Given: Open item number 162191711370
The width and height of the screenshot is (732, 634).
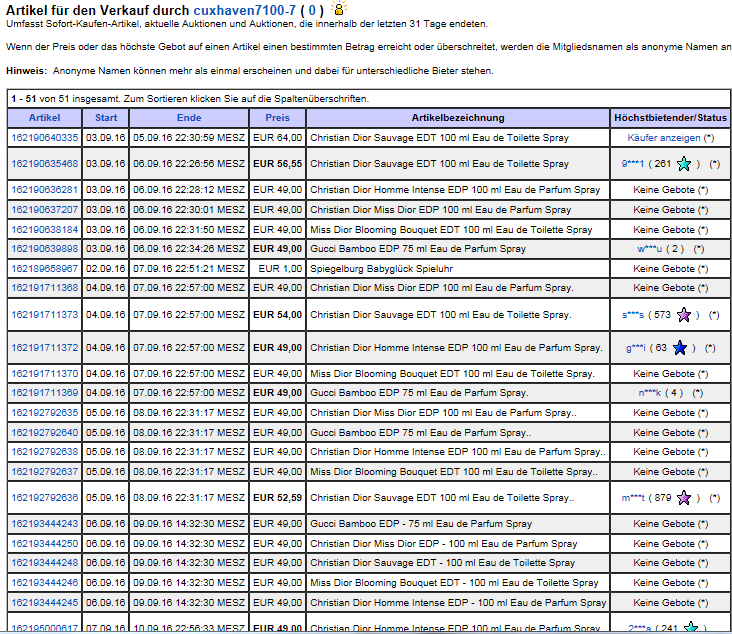Looking at the screenshot, I should (x=45, y=374).
